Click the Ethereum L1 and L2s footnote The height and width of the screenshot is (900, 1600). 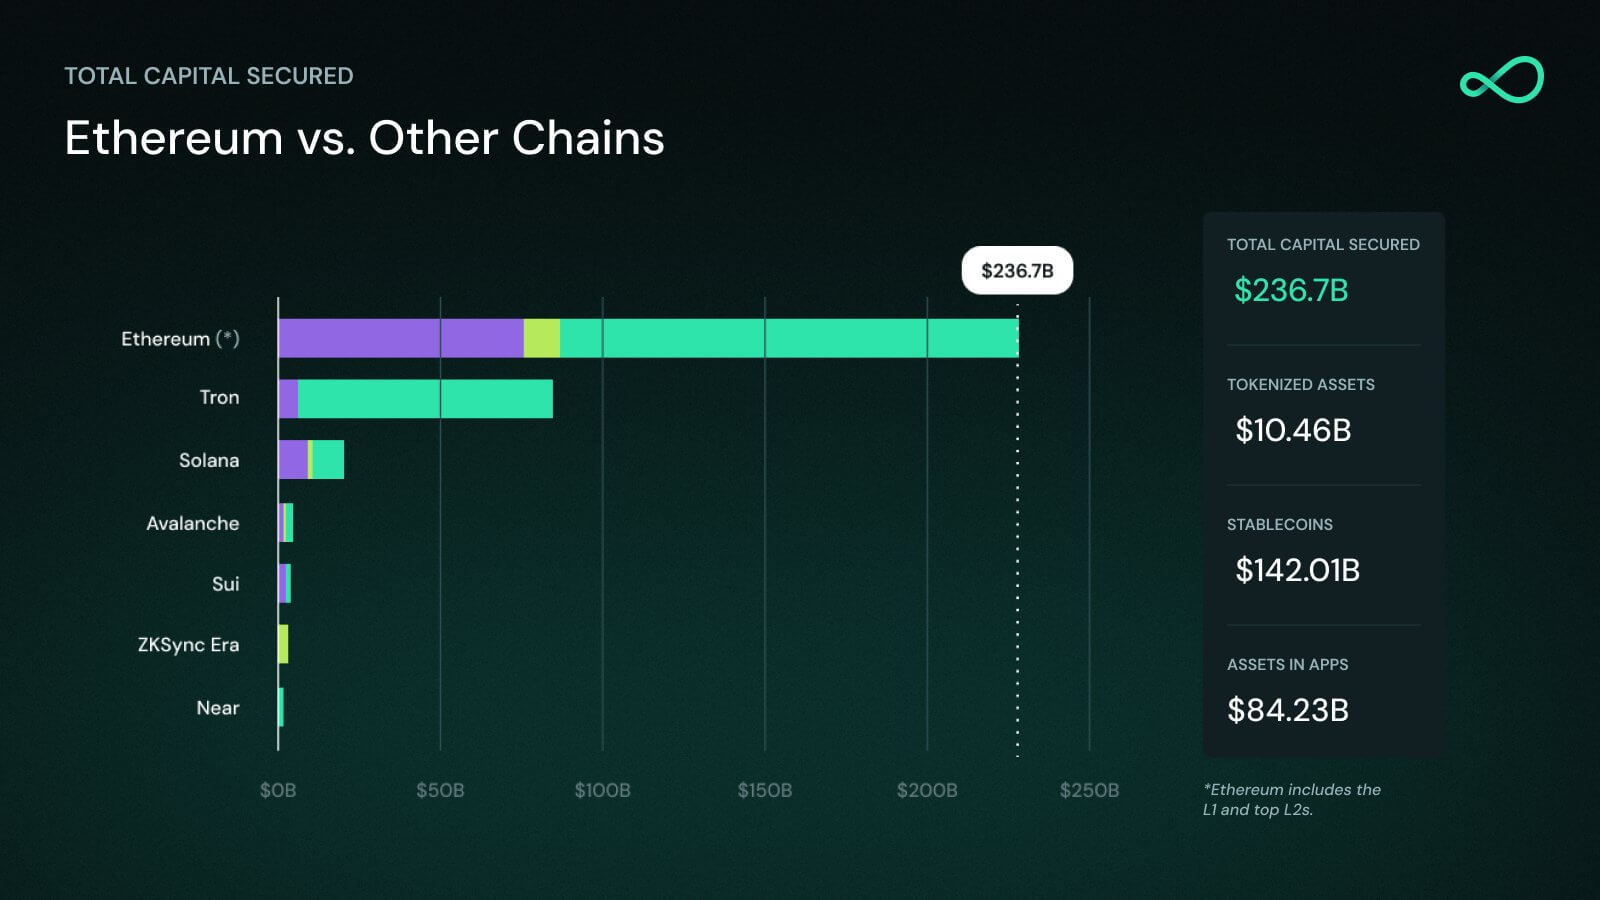pos(1291,800)
